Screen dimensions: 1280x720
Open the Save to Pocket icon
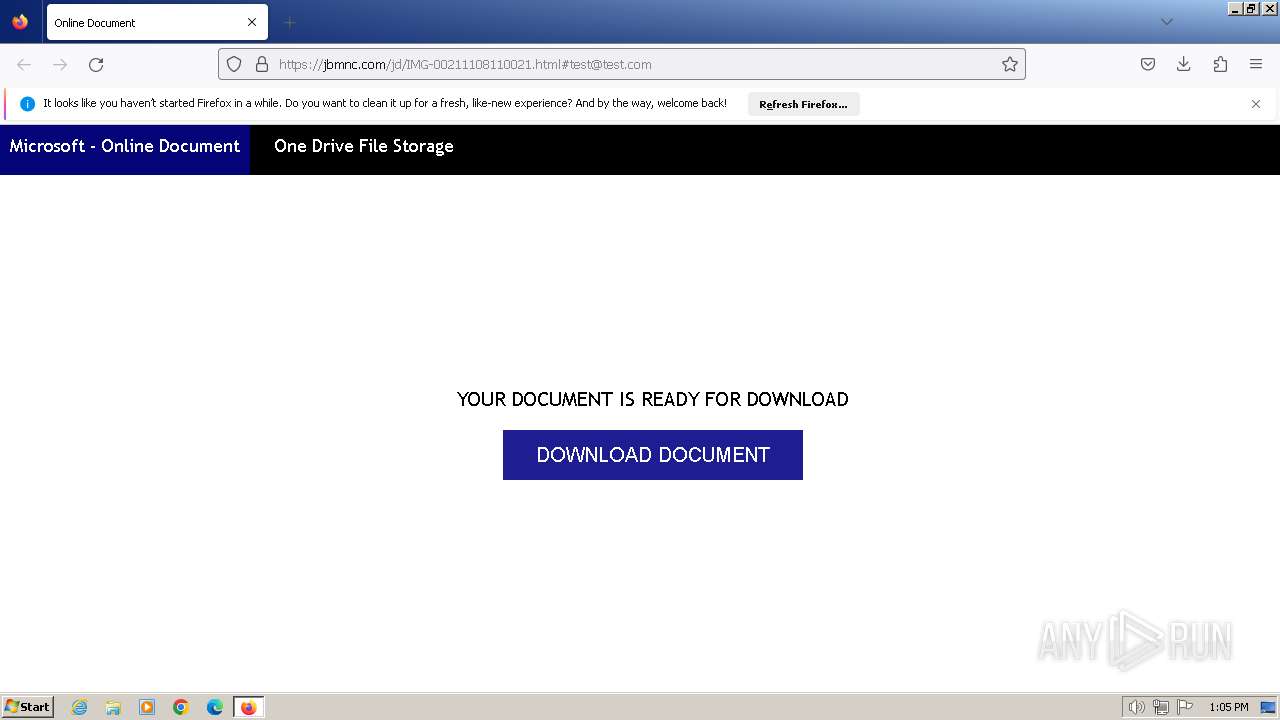pos(1148,64)
